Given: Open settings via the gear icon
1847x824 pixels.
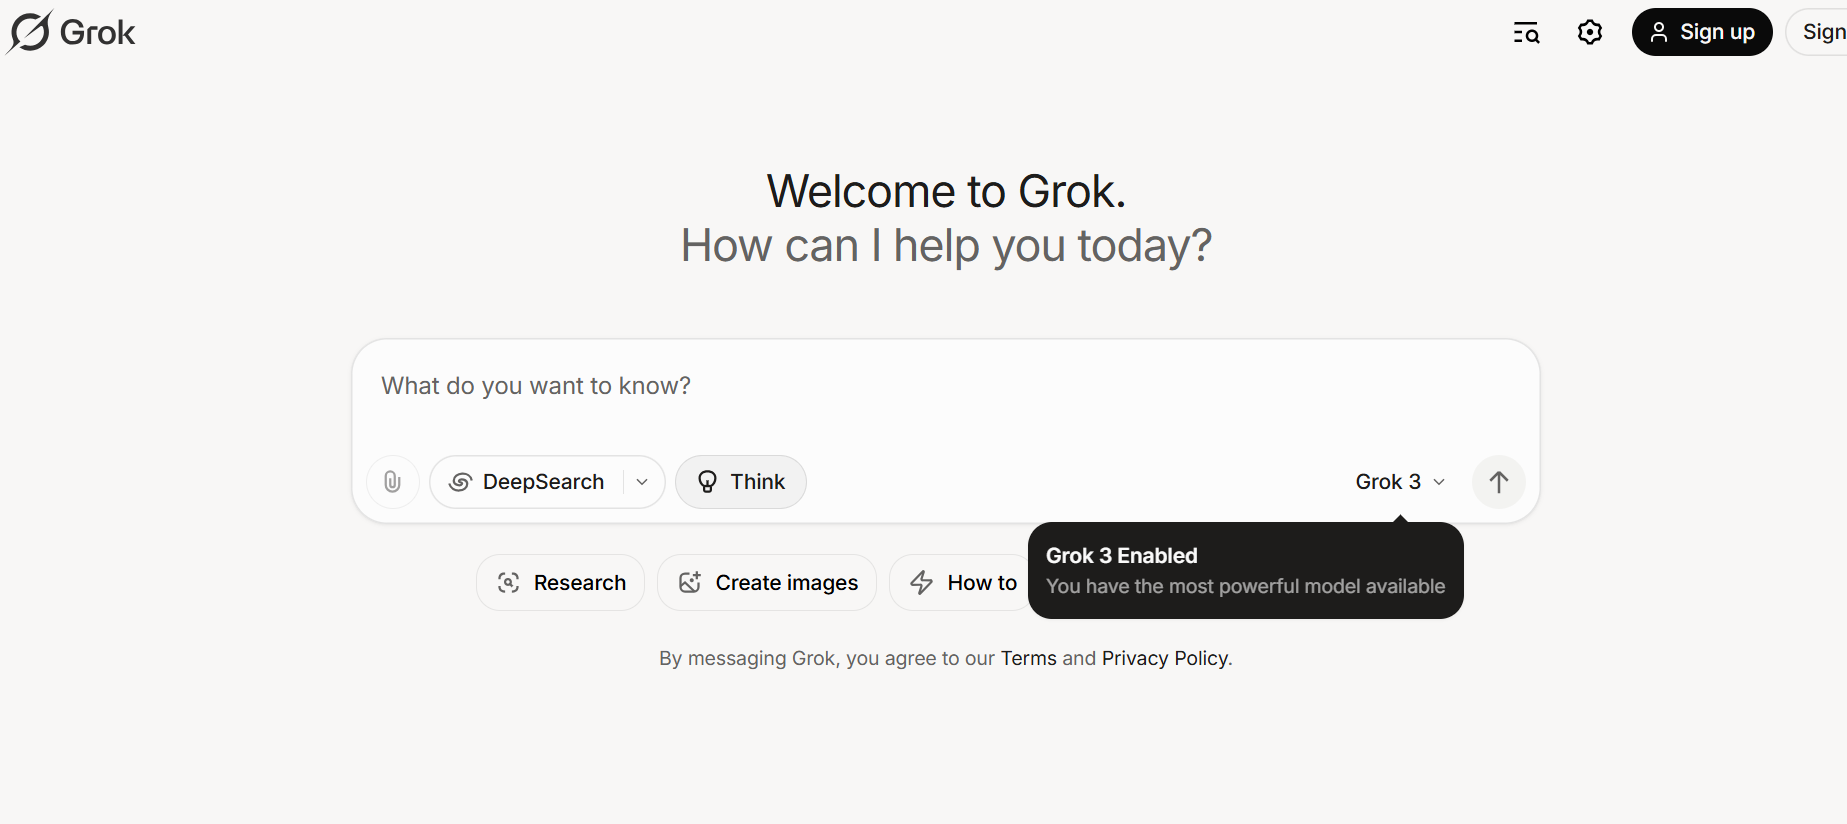Looking at the screenshot, I should point(1589,33).
